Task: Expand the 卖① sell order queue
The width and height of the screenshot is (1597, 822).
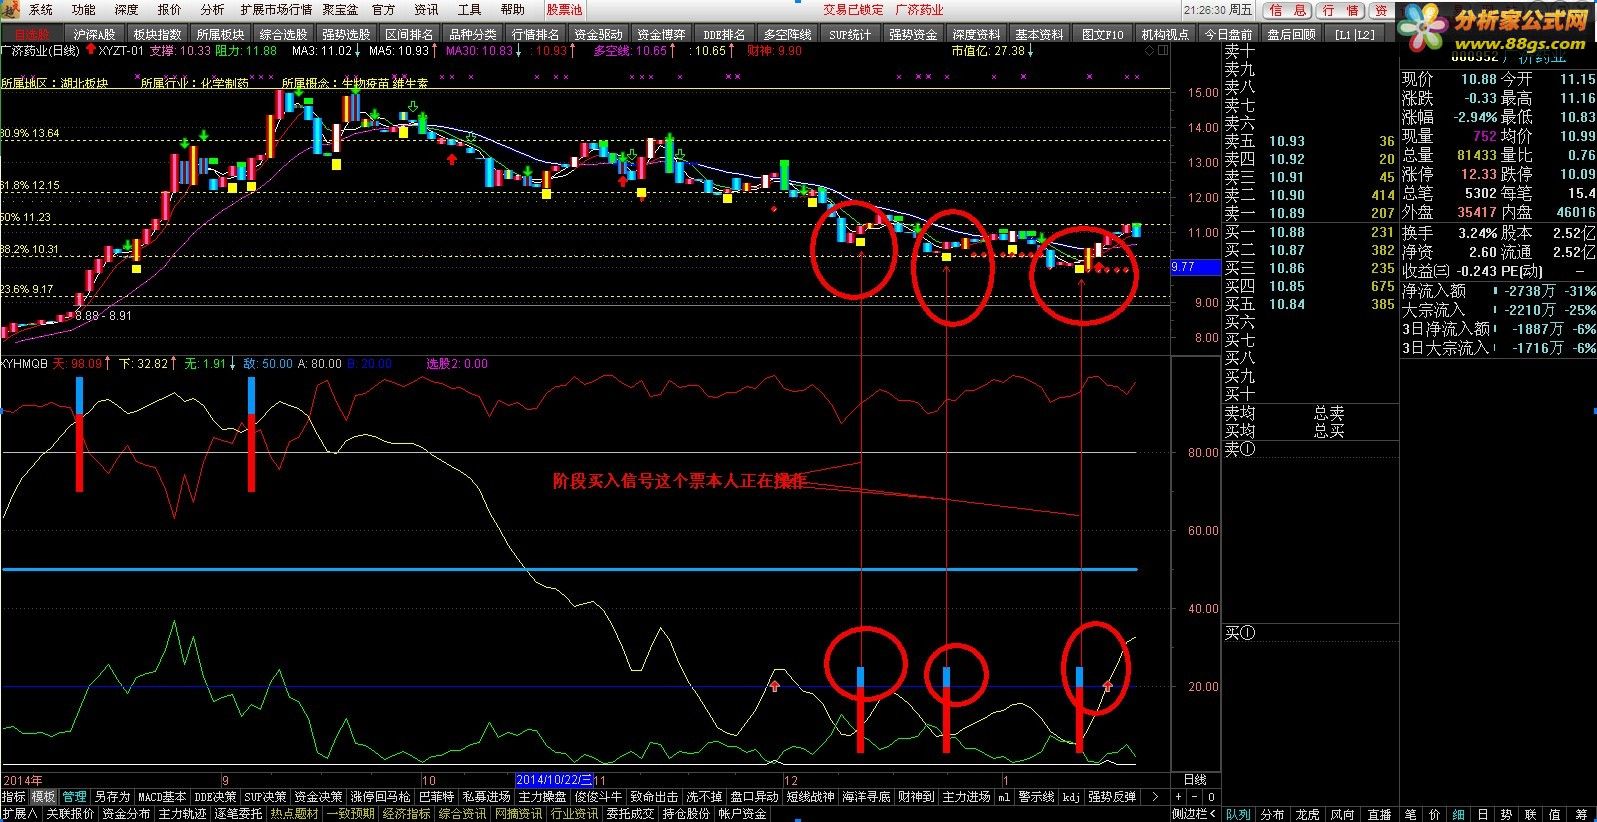Action: 1240,450
